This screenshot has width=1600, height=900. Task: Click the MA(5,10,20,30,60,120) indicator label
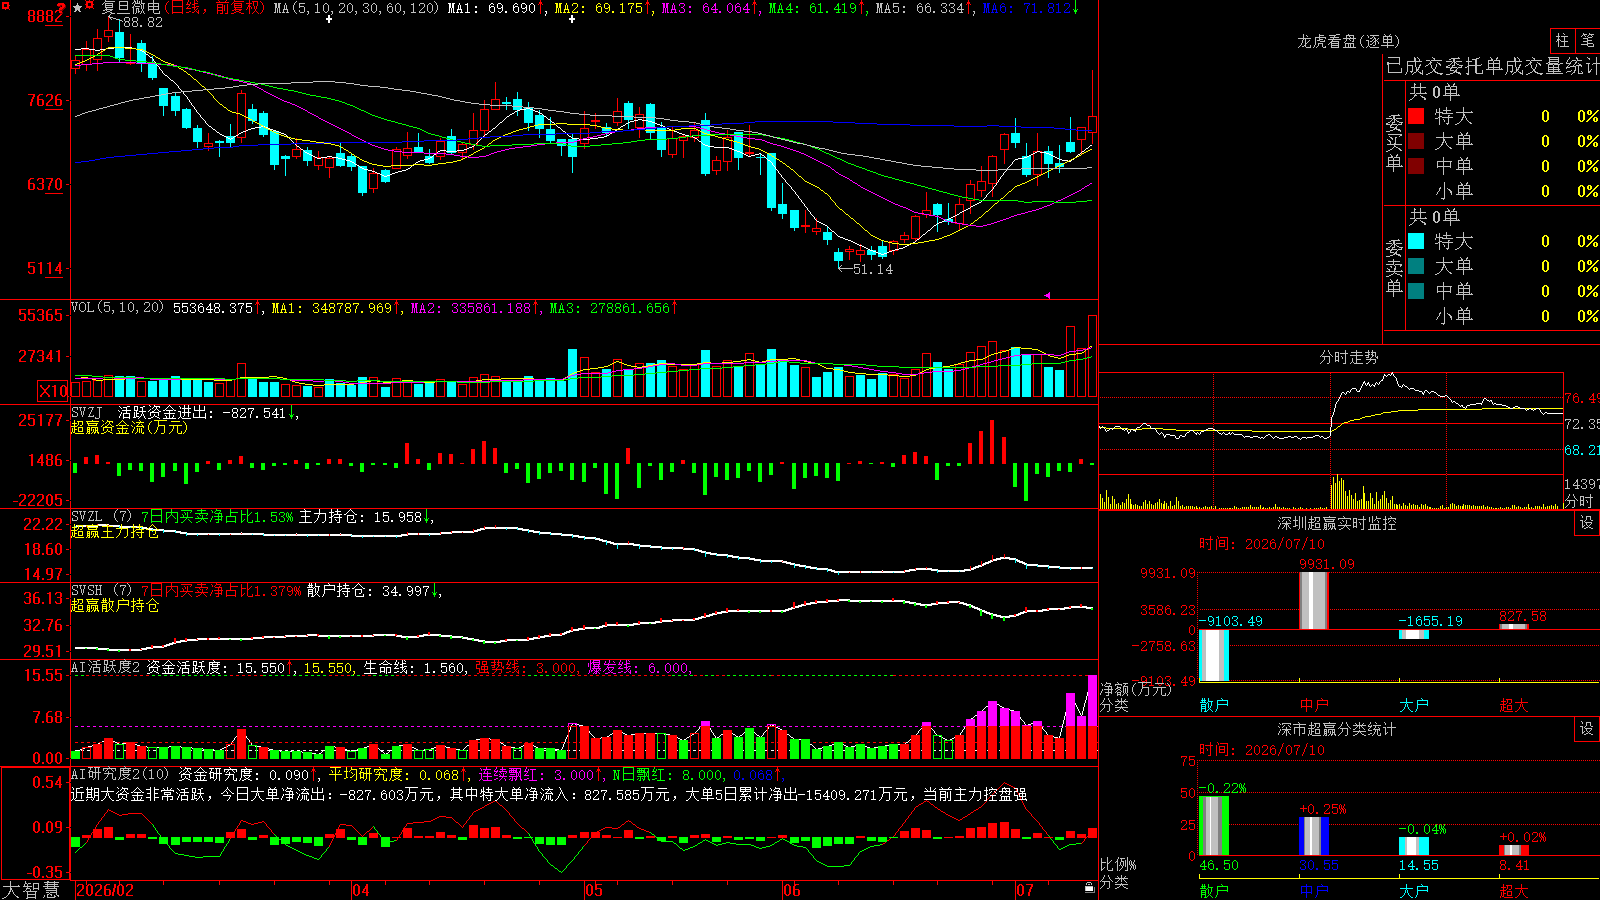point(356,8)
